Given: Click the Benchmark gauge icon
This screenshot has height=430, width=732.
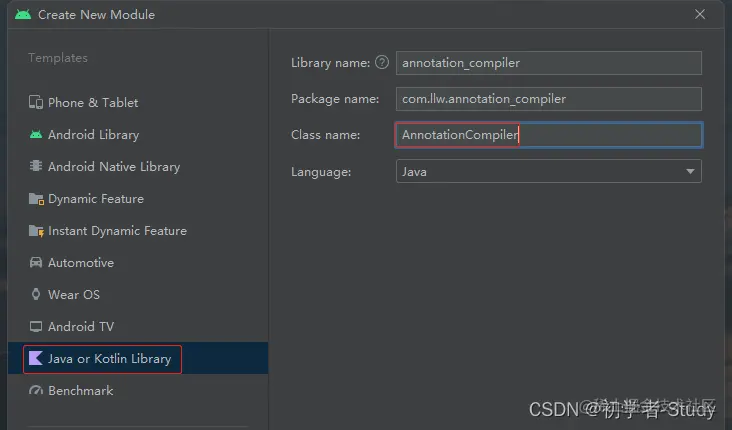Looking at the screenshot, I should [36, 390].
